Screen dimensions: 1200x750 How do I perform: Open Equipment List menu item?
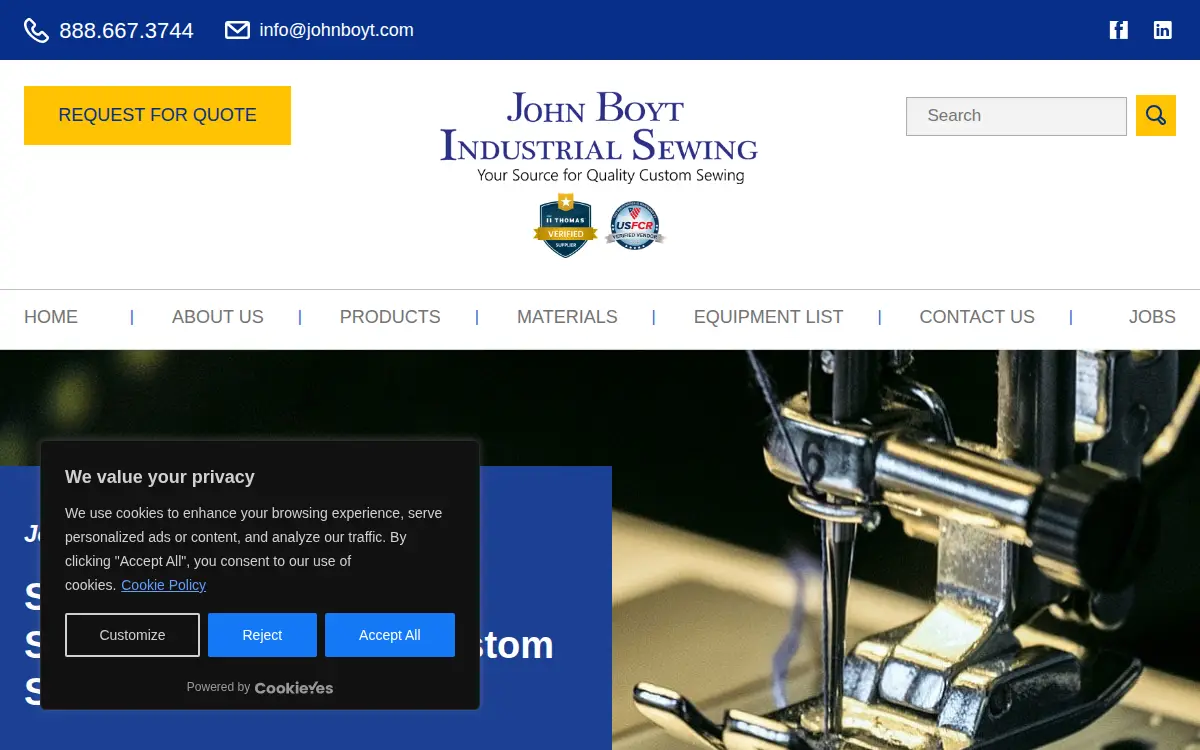coord(768,317)
